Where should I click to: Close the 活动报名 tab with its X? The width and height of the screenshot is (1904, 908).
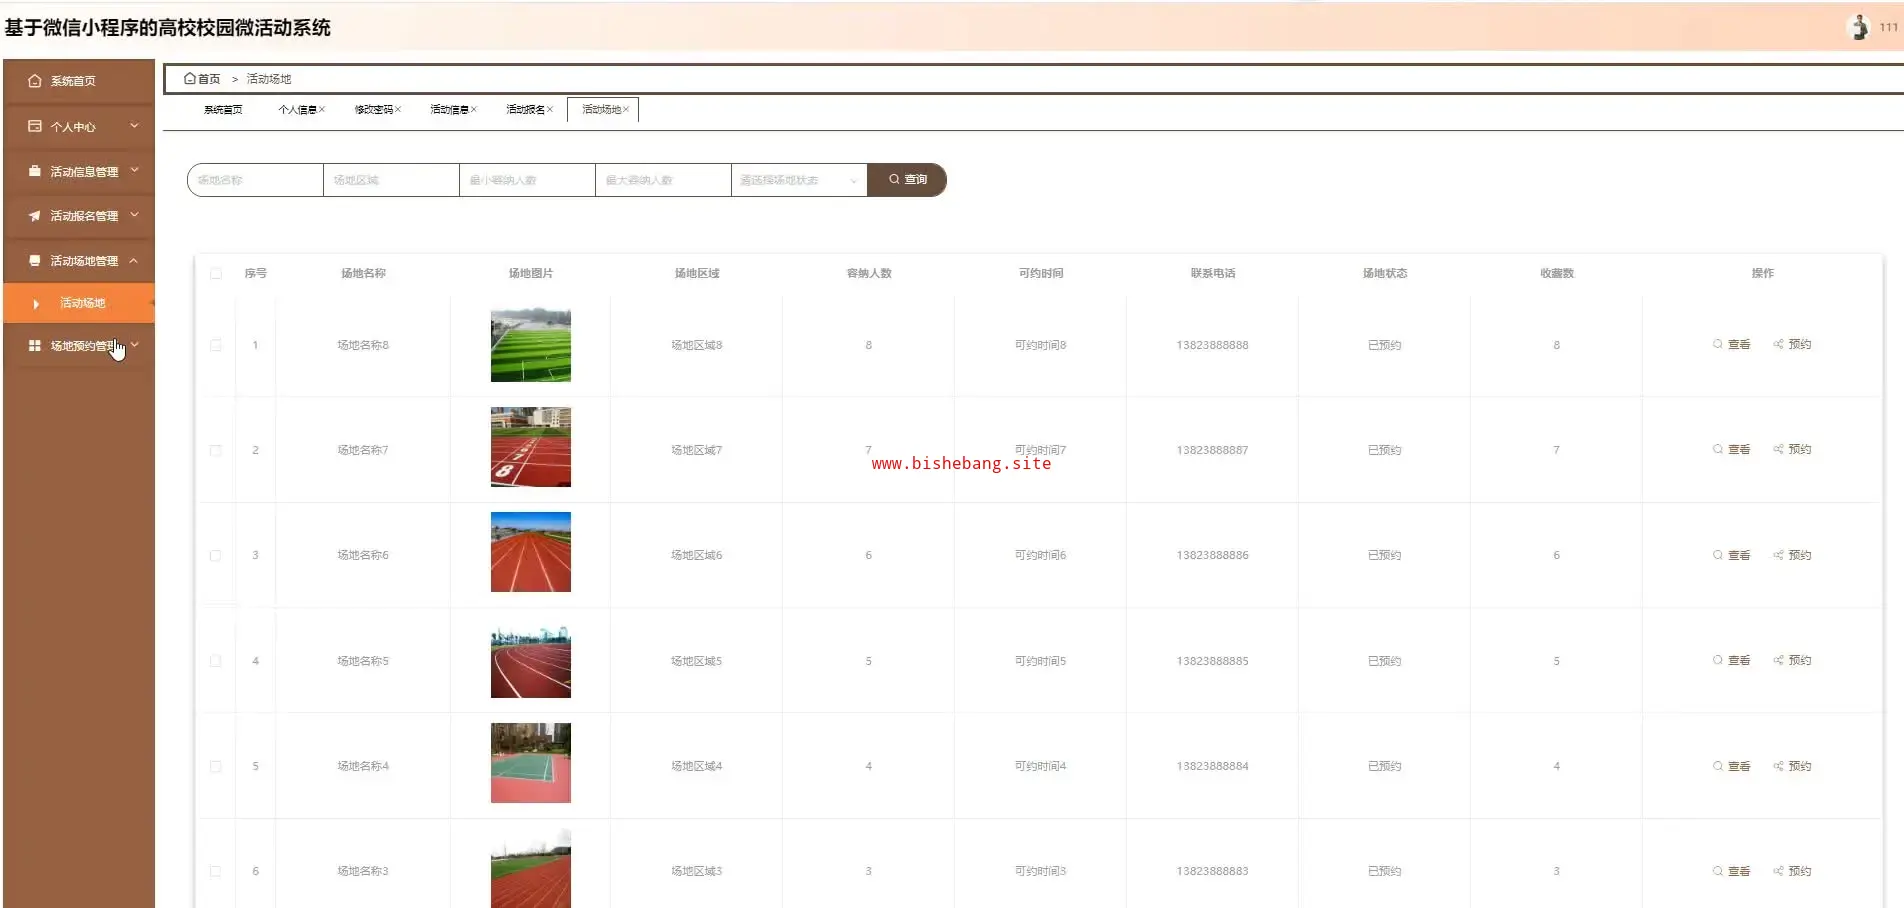pyautogui.click(x=550, y=109)
